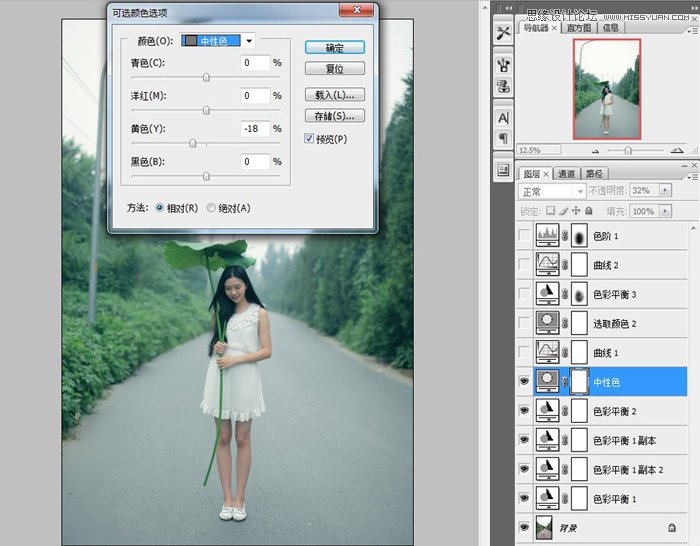
Task: Click the 曲线 2 curves adjustment icon
Action: (547, 264)
